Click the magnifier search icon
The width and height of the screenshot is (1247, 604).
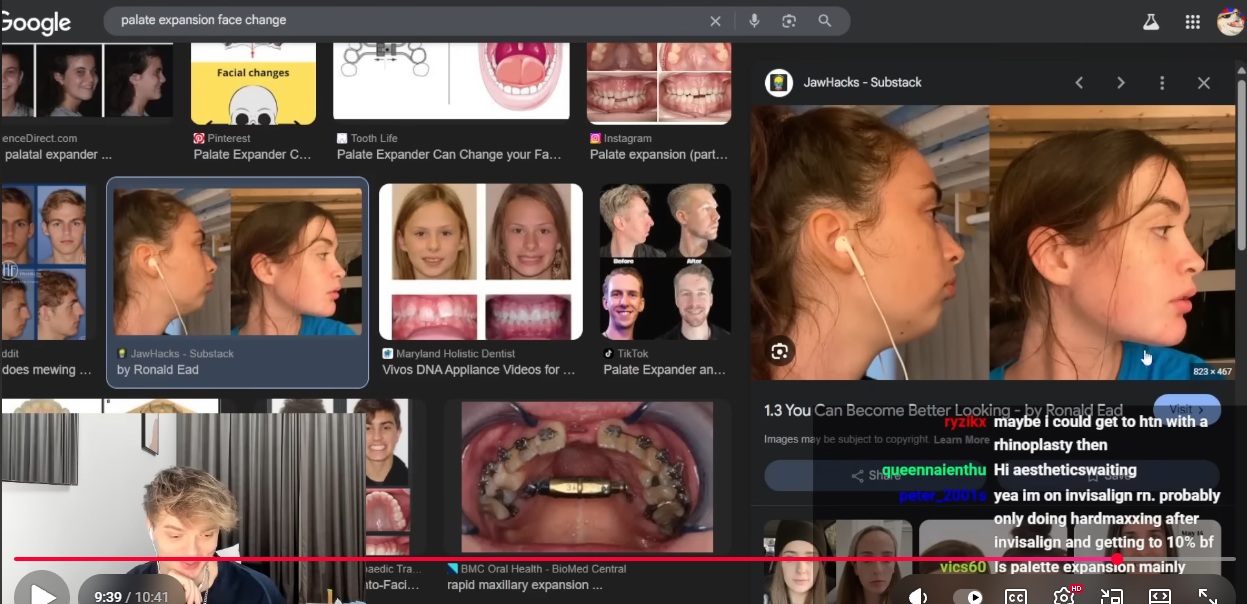point(825,21)
